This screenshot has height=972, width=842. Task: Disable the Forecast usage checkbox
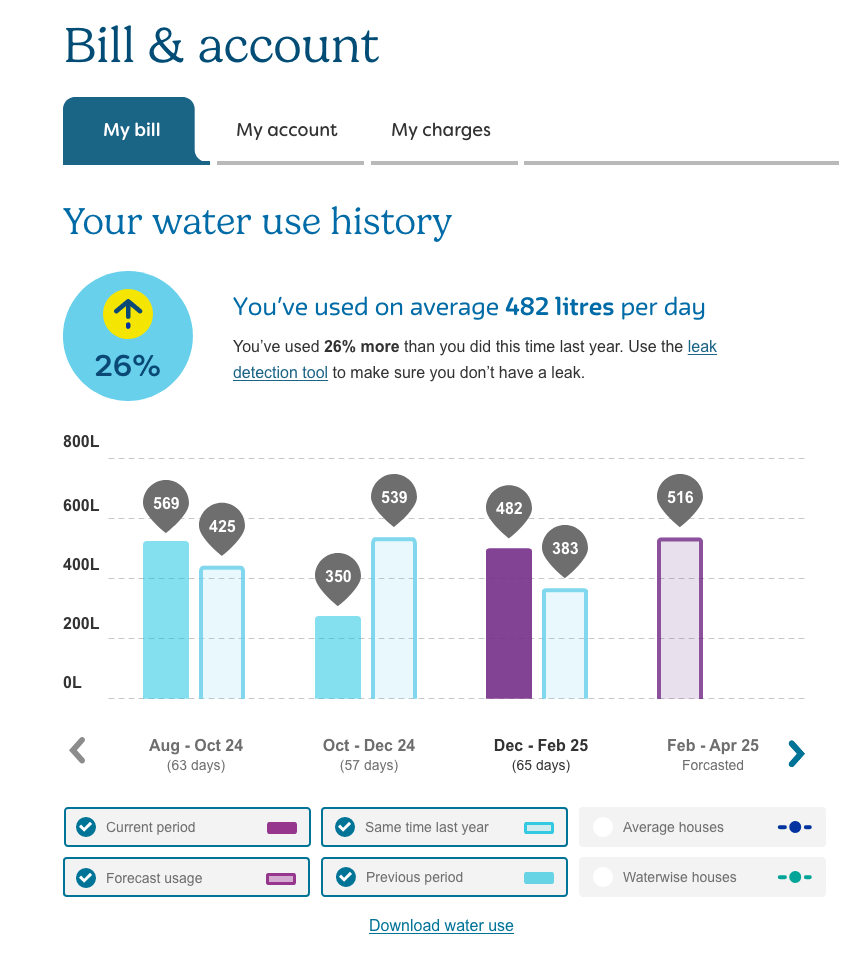87,878
